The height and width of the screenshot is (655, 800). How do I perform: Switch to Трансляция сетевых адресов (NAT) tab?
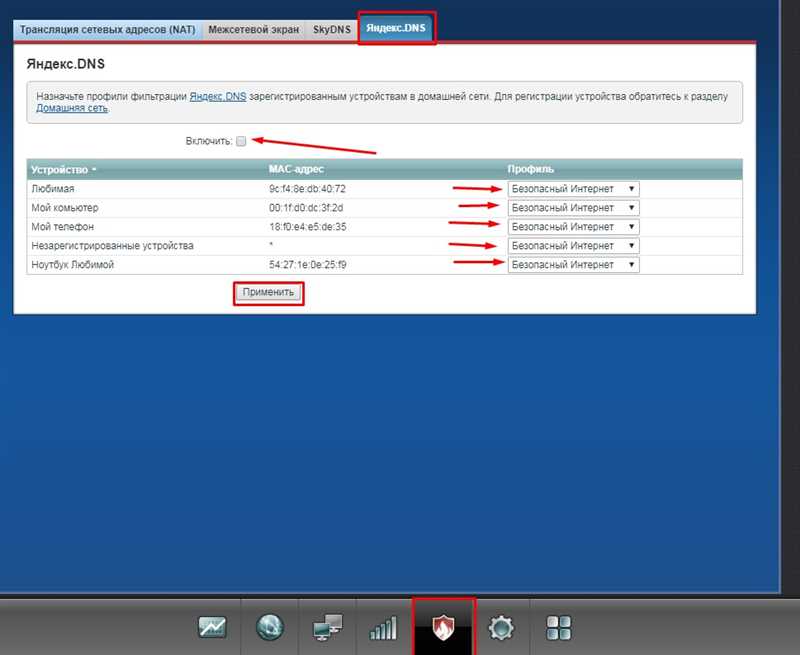point(108,30)
